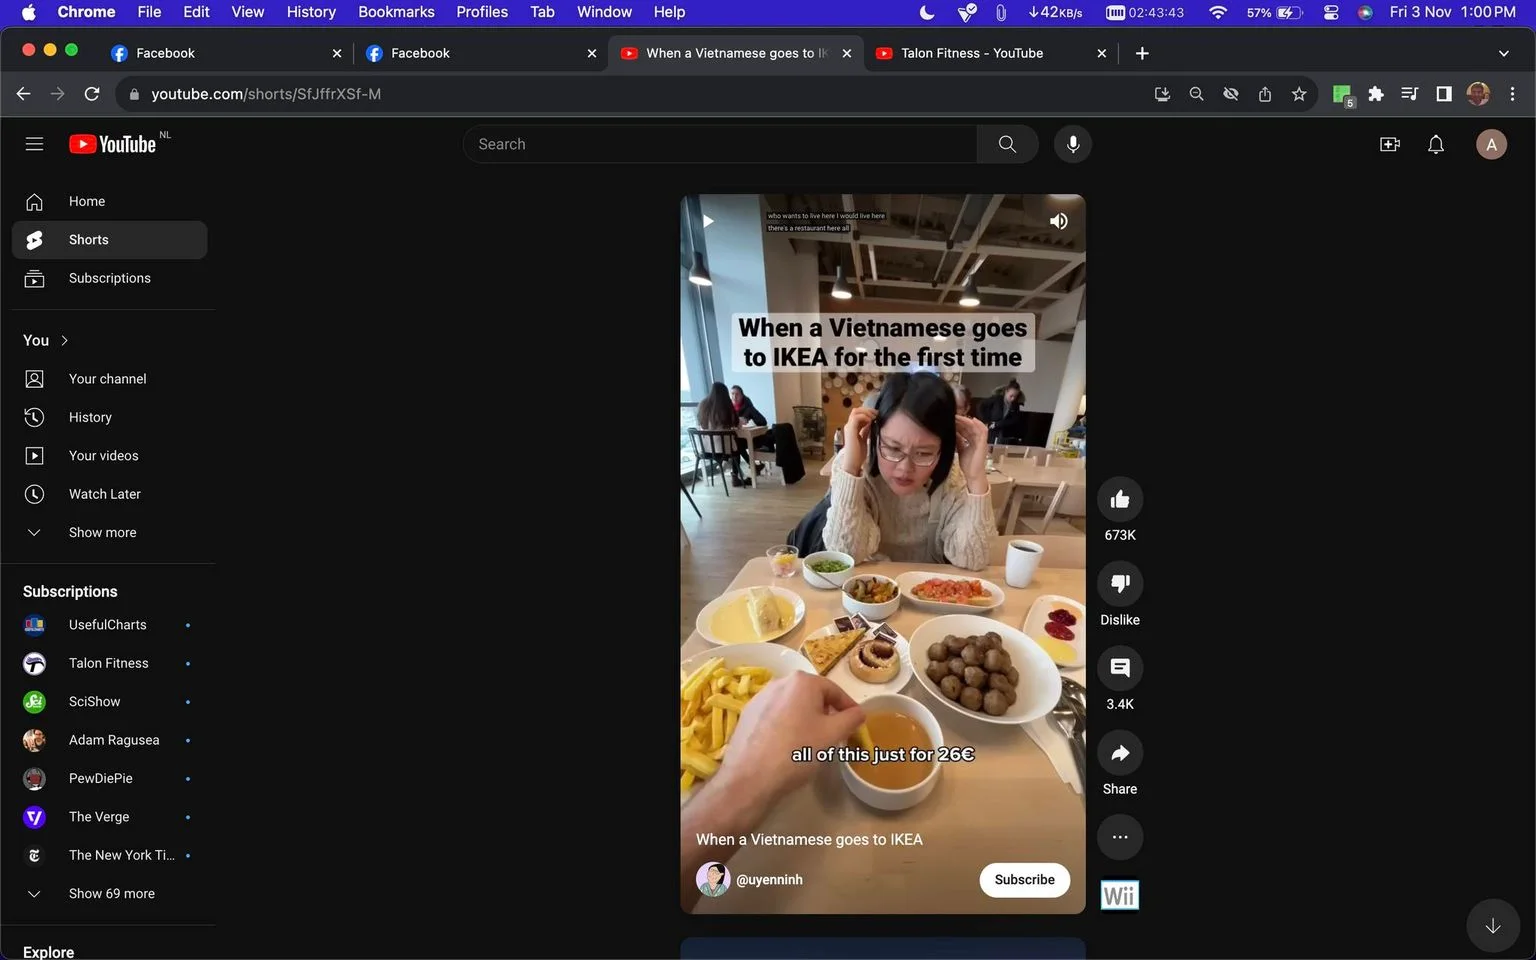Open @uyenninh channel link
1536x960 pixels.
[769, 880]
